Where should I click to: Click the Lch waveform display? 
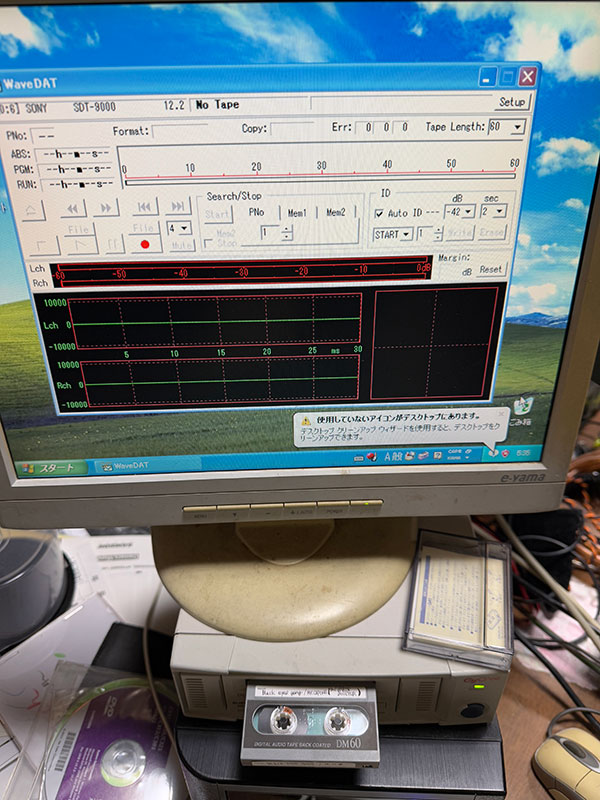click(x=215, y=319)
